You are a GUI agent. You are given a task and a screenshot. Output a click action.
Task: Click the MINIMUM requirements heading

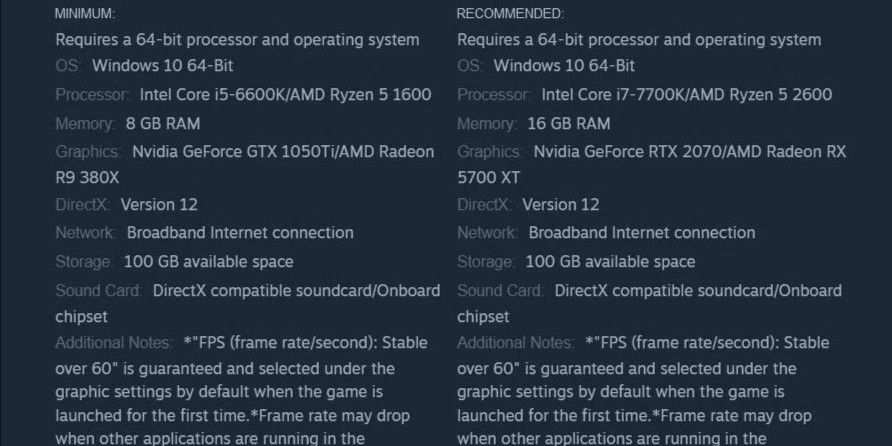(x=85, y=14)
